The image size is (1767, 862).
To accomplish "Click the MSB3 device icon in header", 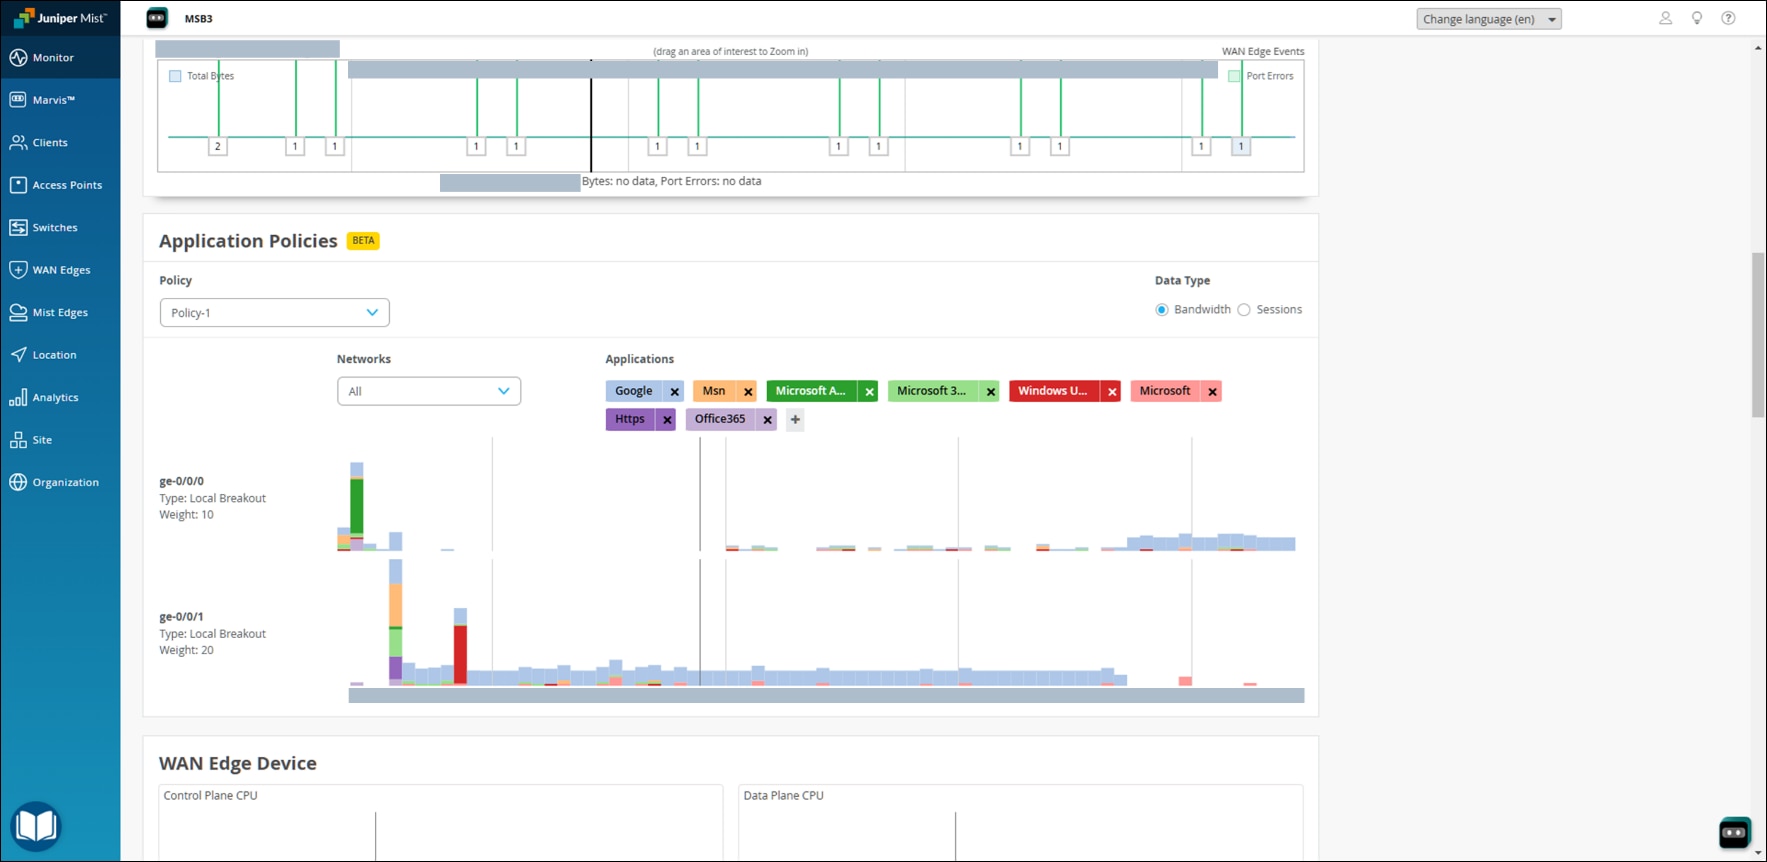I will point(157,18).
